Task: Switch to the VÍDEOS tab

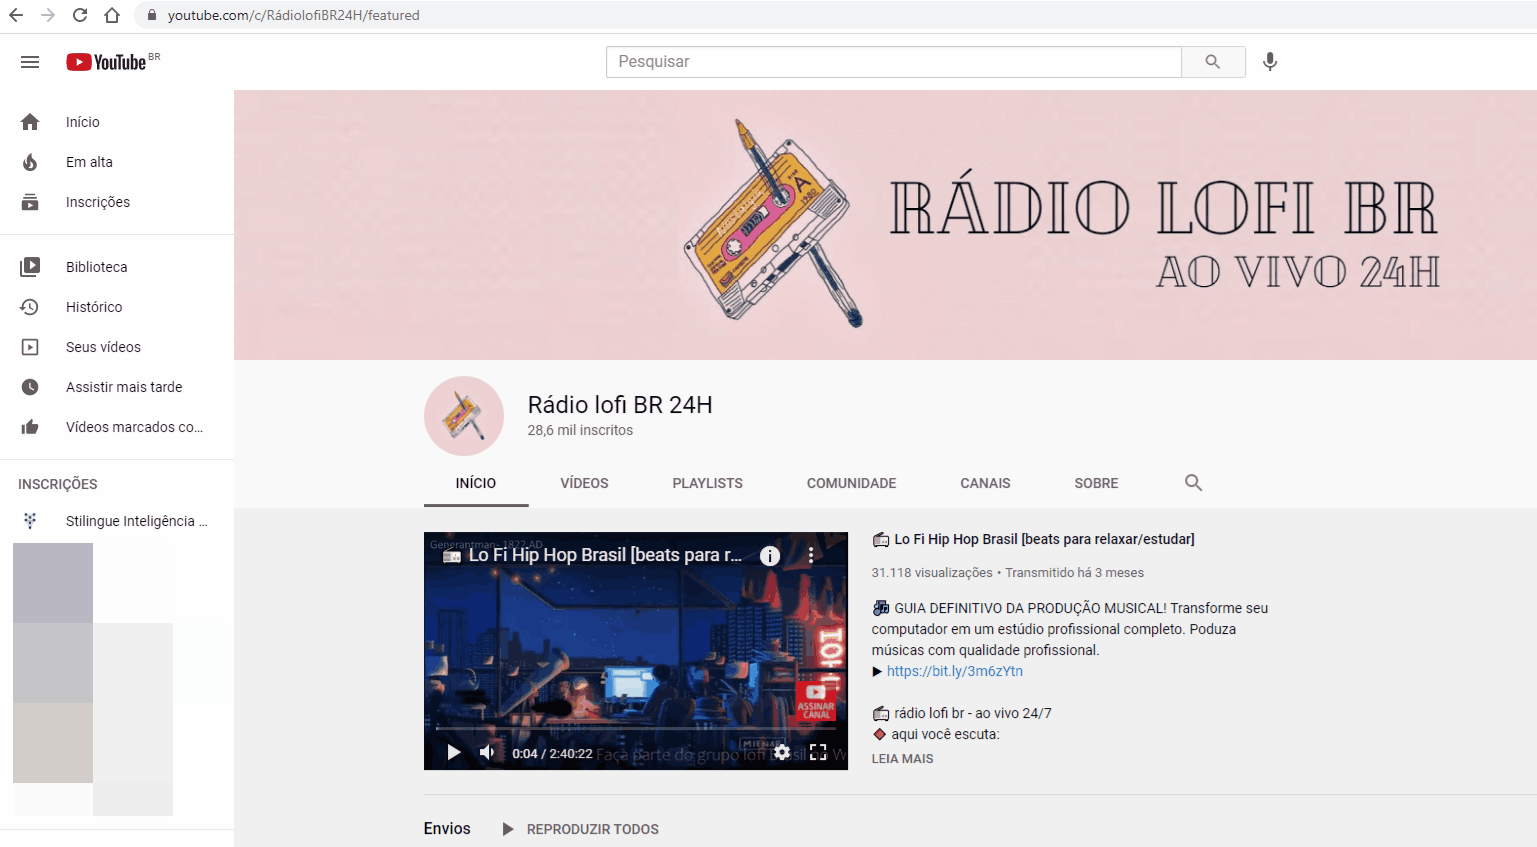Action: click(584, 483)
